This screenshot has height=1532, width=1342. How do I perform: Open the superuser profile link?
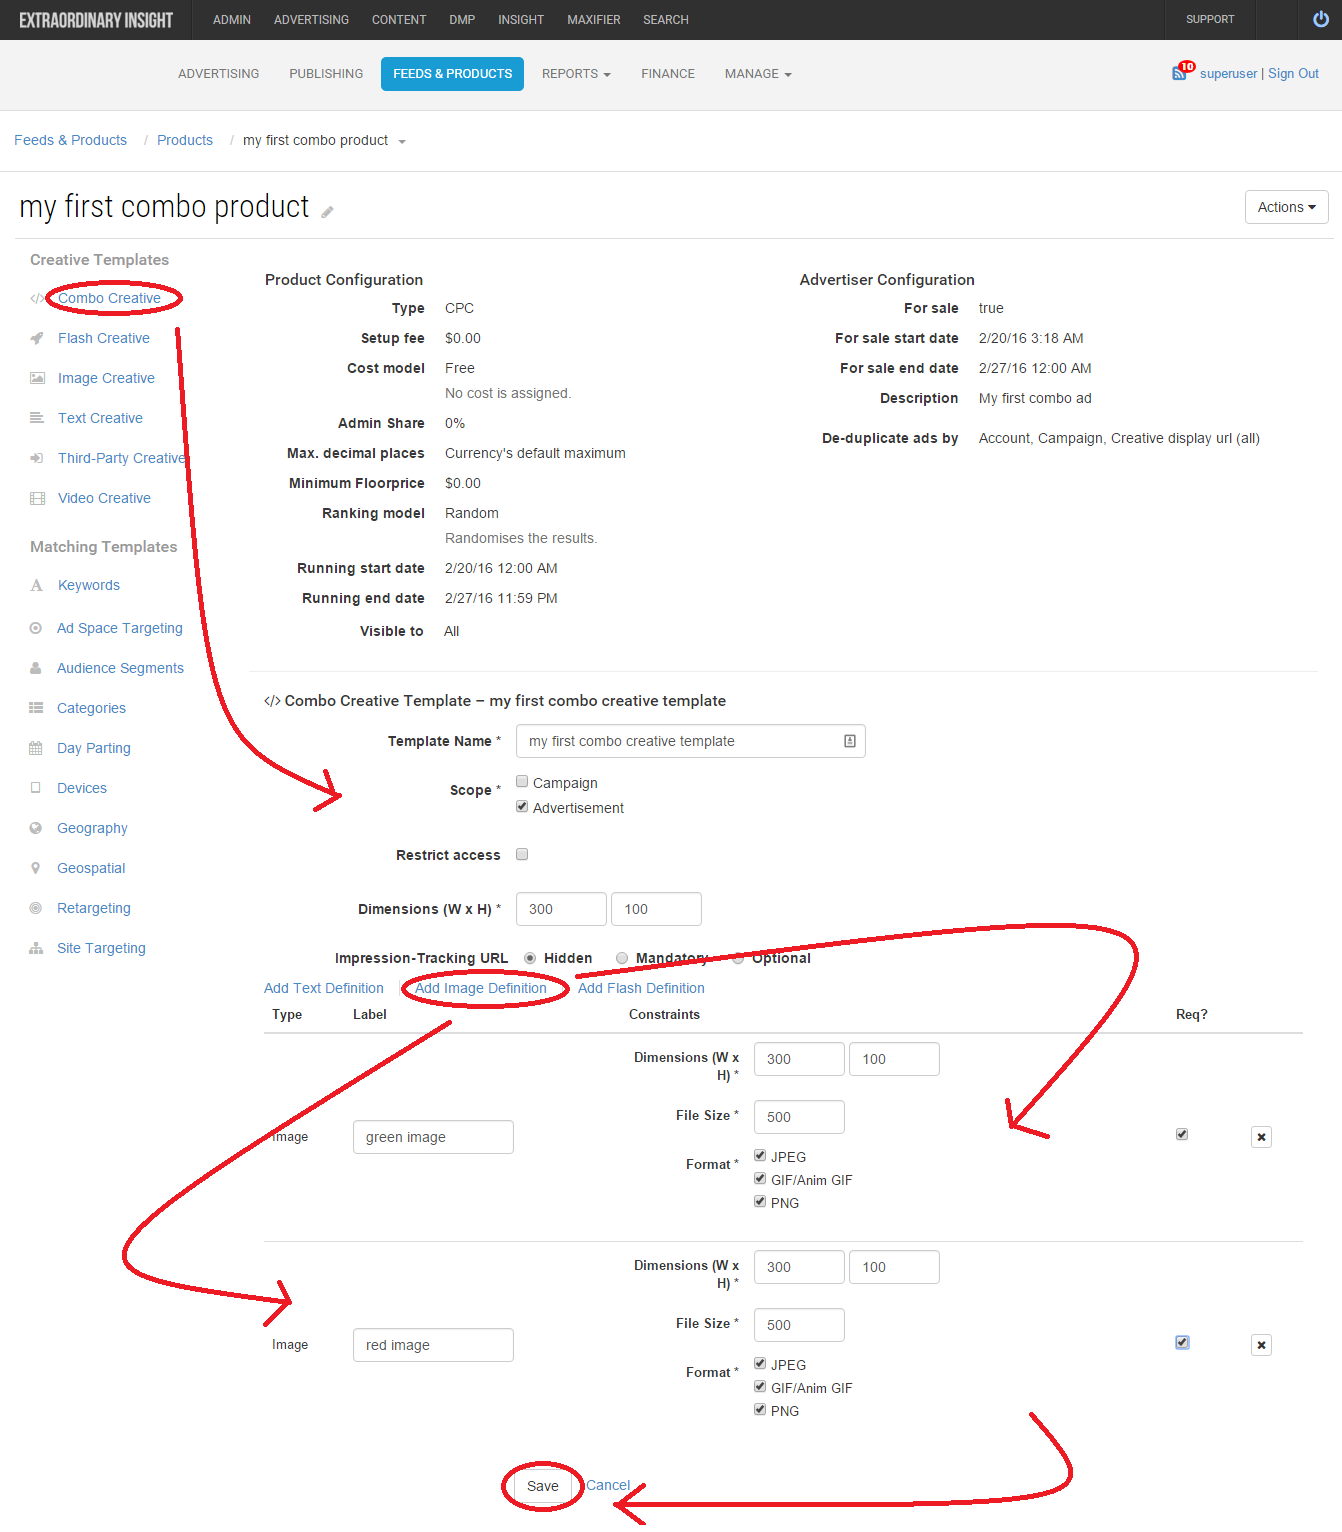coord(1228,73)
